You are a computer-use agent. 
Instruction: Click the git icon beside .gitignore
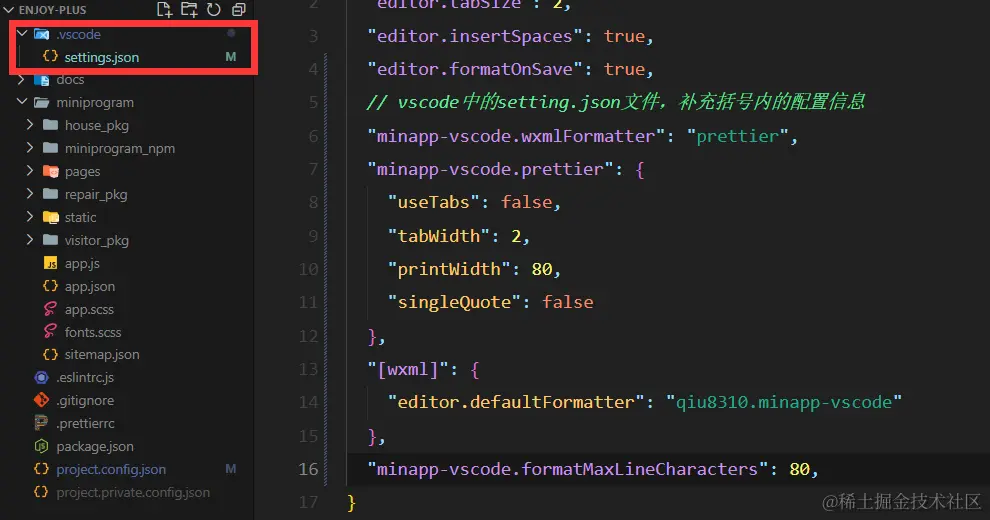[41, 400]
